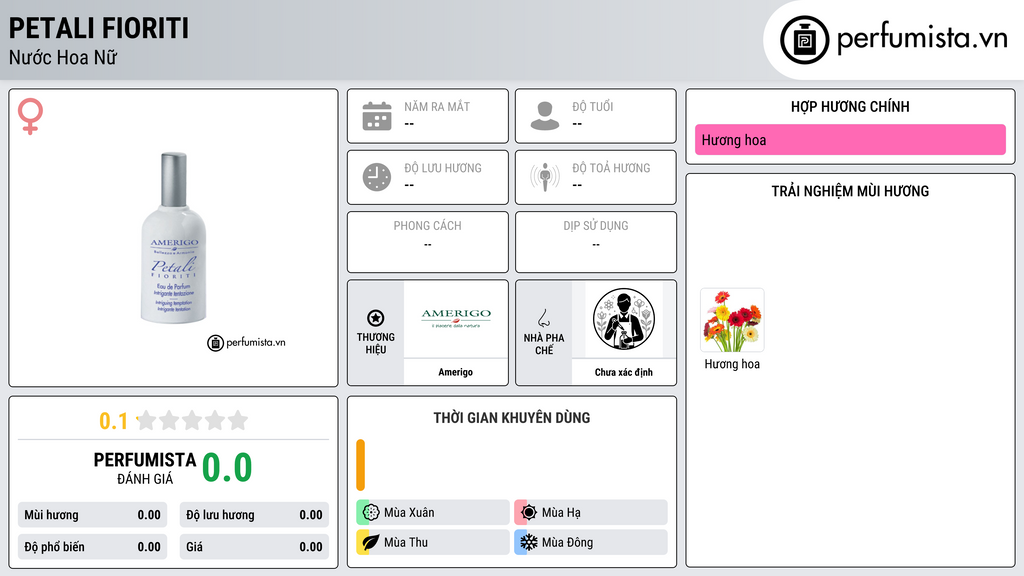Select the pink Hương hoa accord bar

coord(850,140)
